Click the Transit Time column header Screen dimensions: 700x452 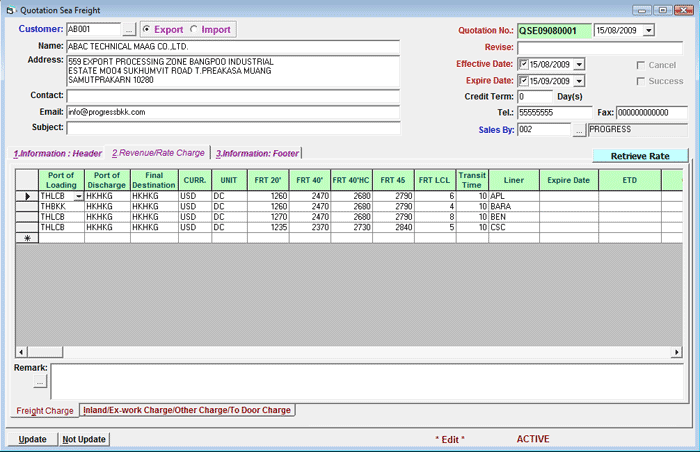tap(472, 180)
